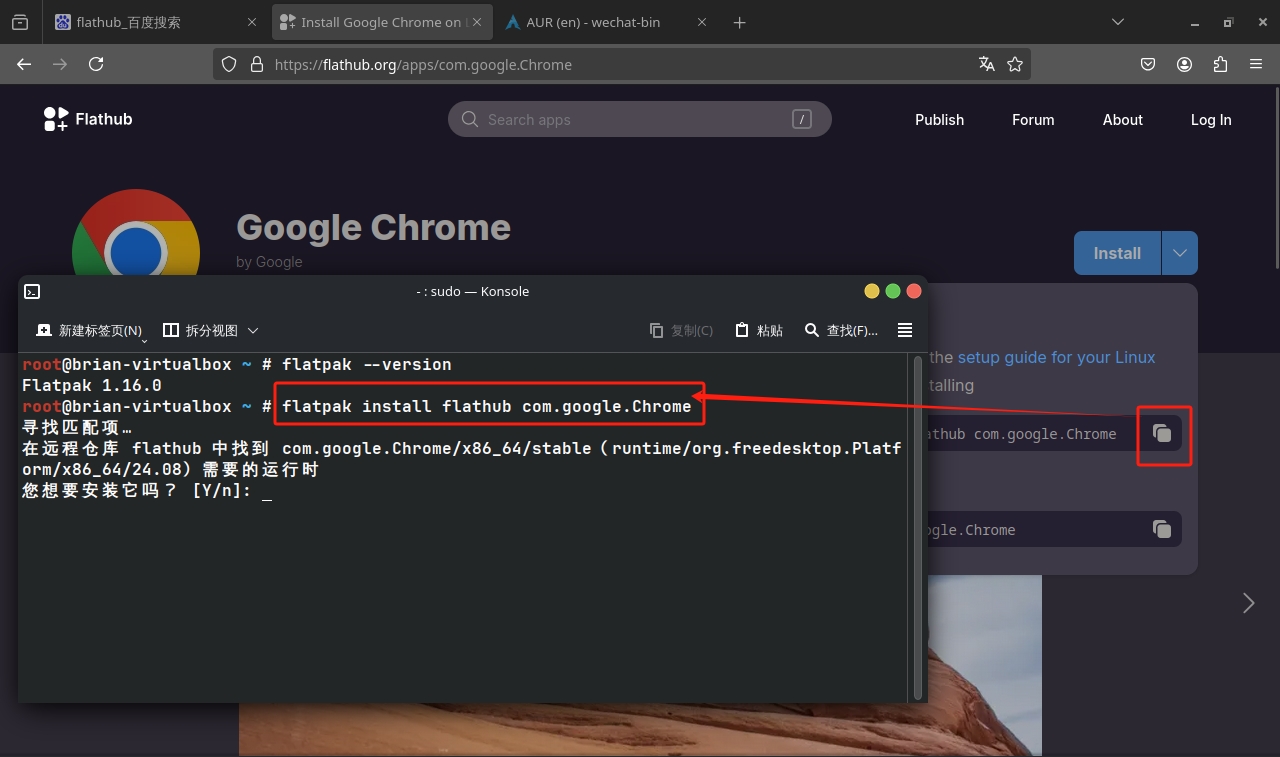
Task: Open Forum in Flathub navigation
Action: click(1033, 119)
